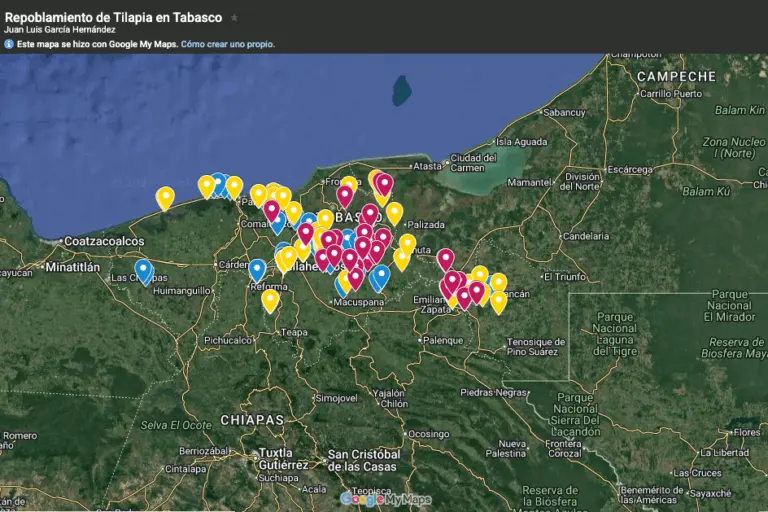The width and height of the screenshot is (768, 512).
Task: Click author name Juan Luis García Hernández
Action: point(60,30)
